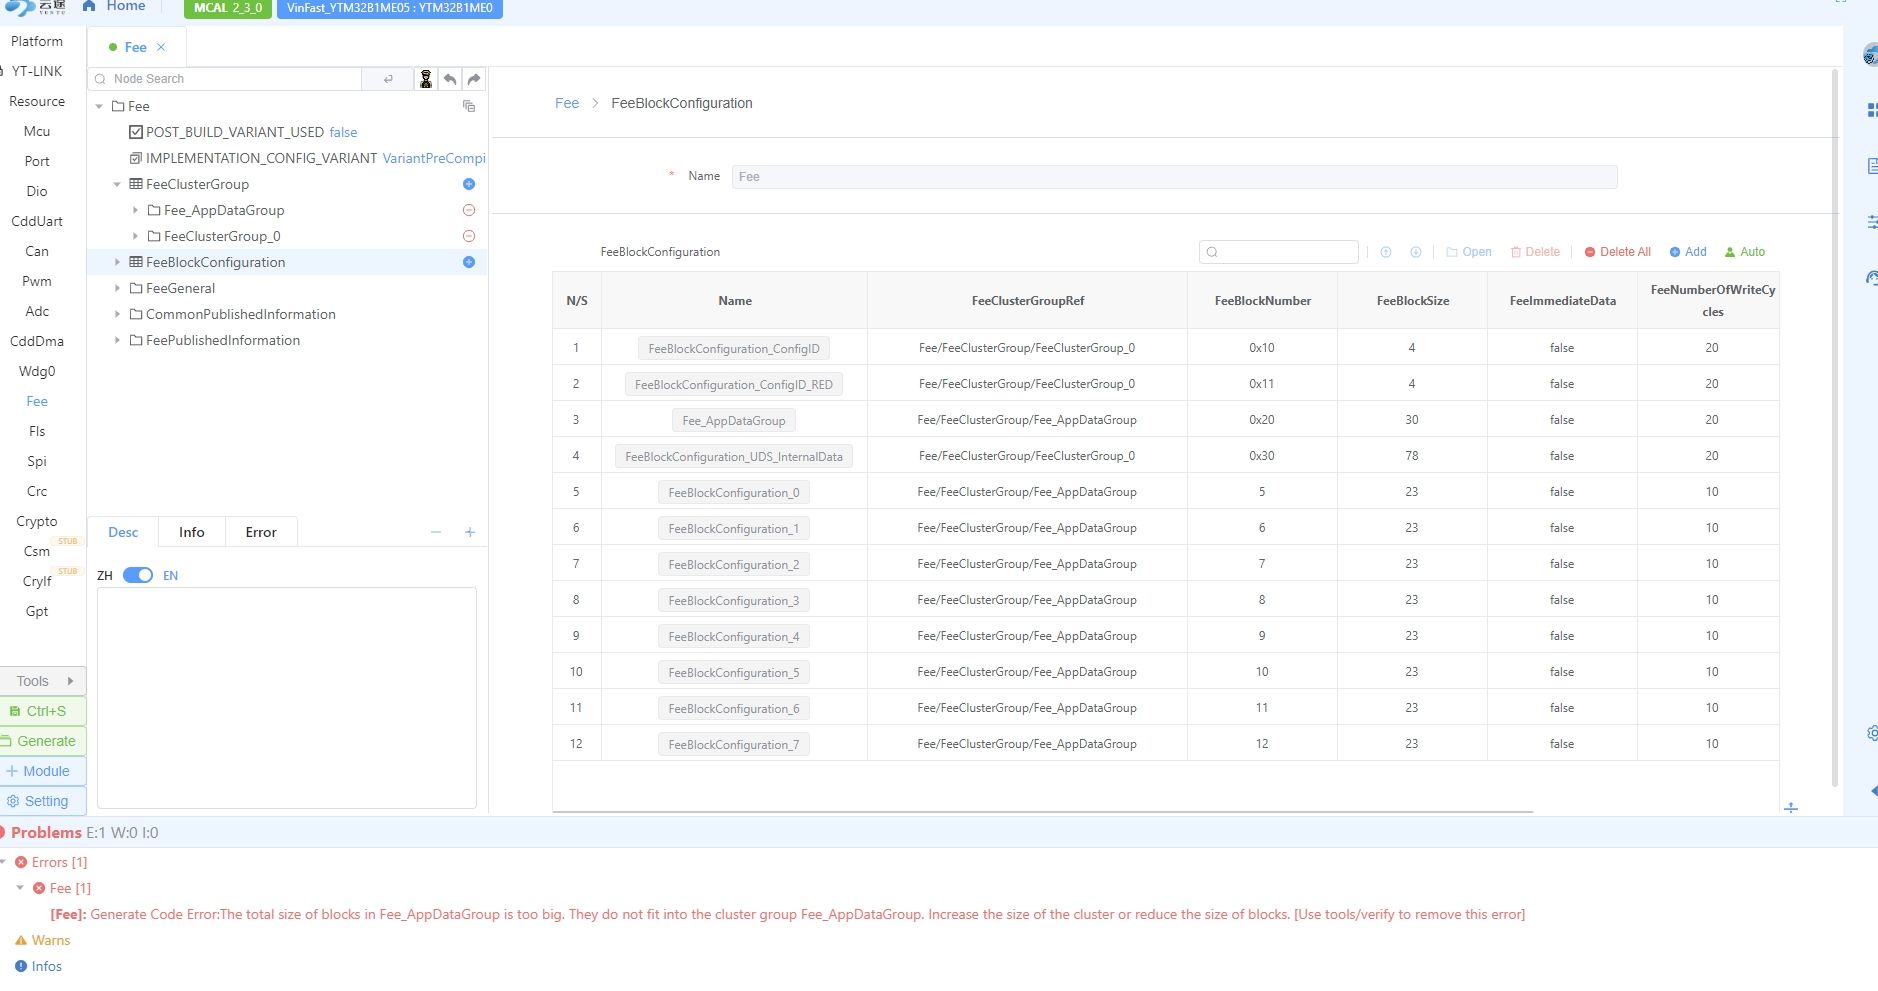Click the officer validation icon in tree toolbar
The image size is (1878, 991).
(426, 79)
